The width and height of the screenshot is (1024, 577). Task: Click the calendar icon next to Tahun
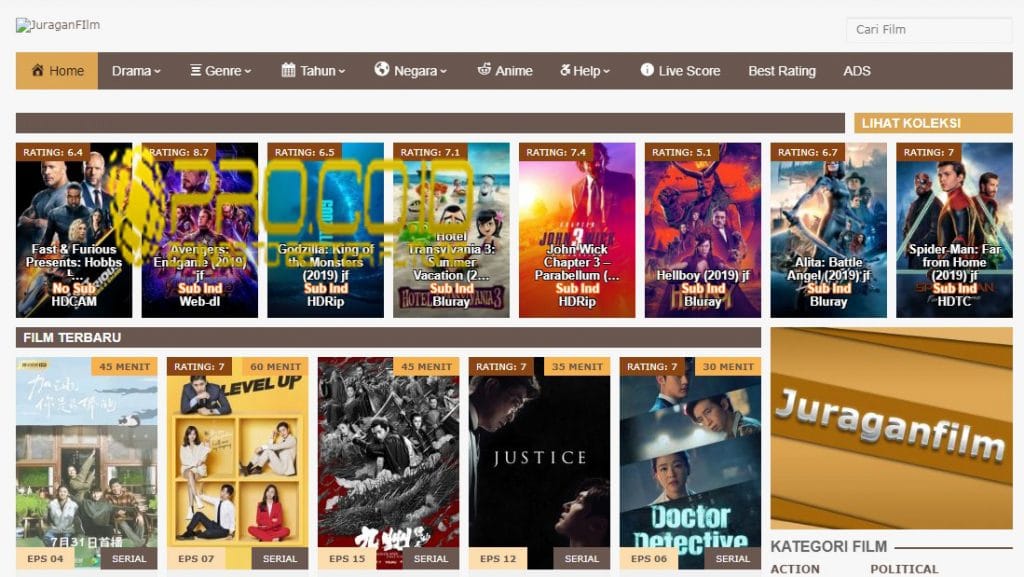(291, 71)
